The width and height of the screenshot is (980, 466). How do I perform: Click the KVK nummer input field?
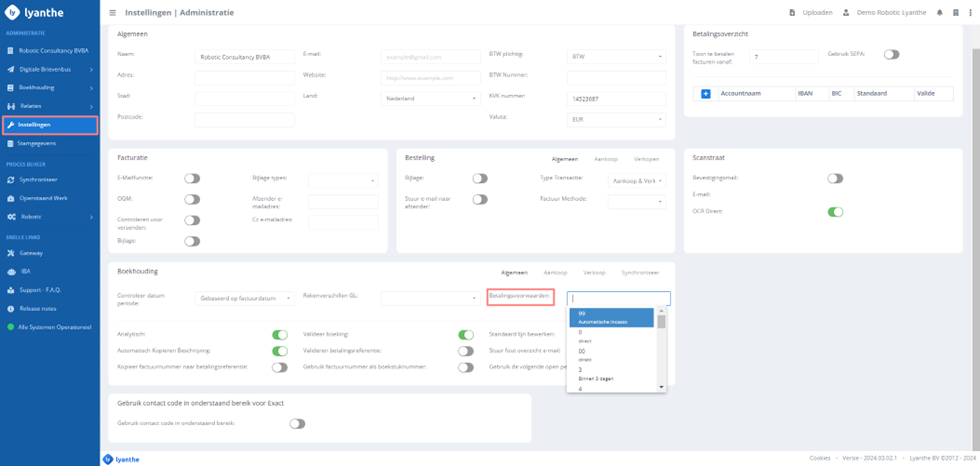(x=616, y=98)
